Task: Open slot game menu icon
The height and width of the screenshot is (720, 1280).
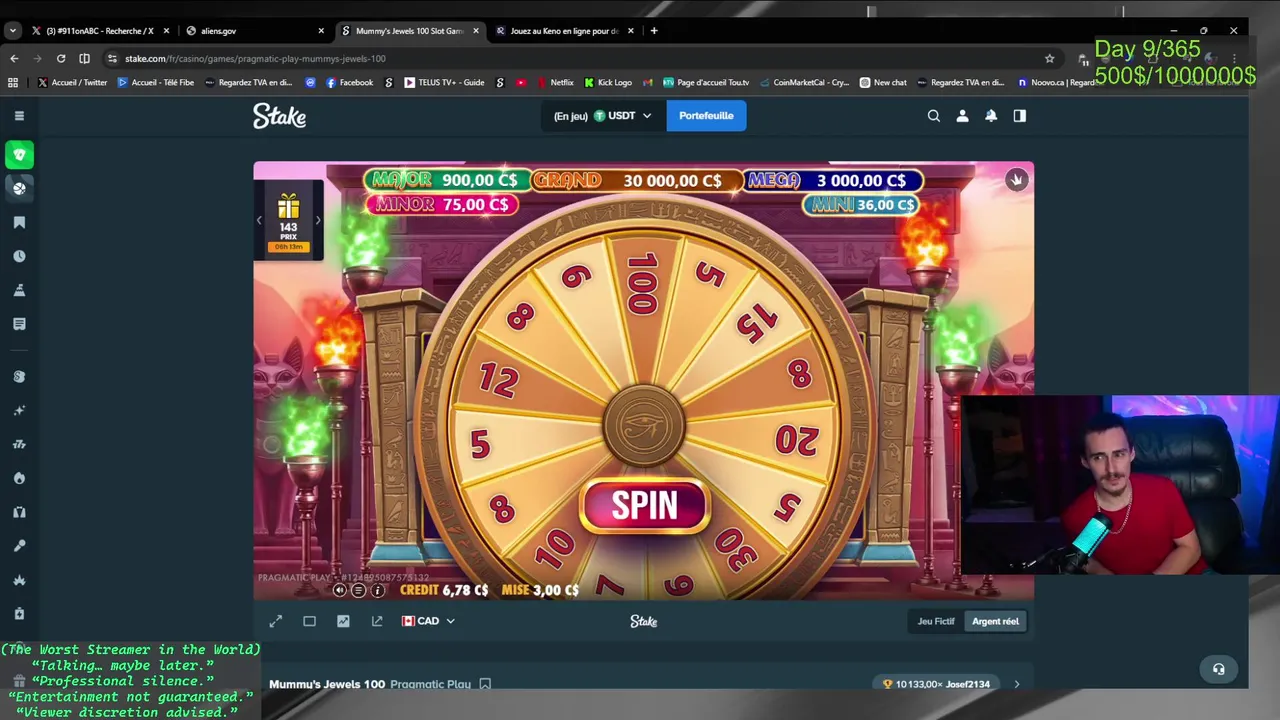Action: (358, 590)
